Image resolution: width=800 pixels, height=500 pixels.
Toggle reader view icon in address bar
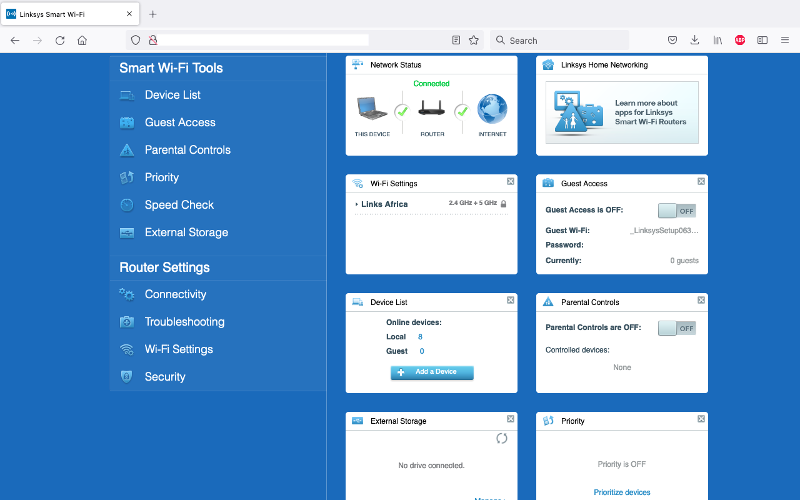click(x=456, y=40)
